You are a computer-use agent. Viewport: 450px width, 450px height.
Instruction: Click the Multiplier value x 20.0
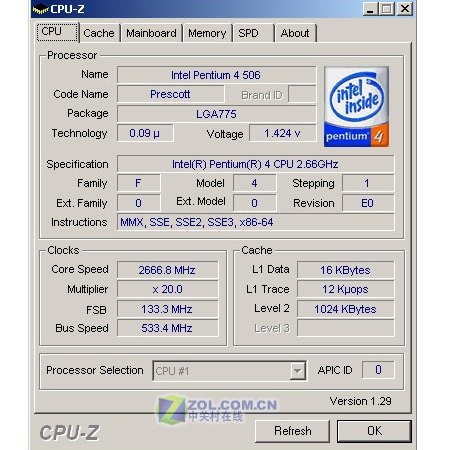[167, 289]
